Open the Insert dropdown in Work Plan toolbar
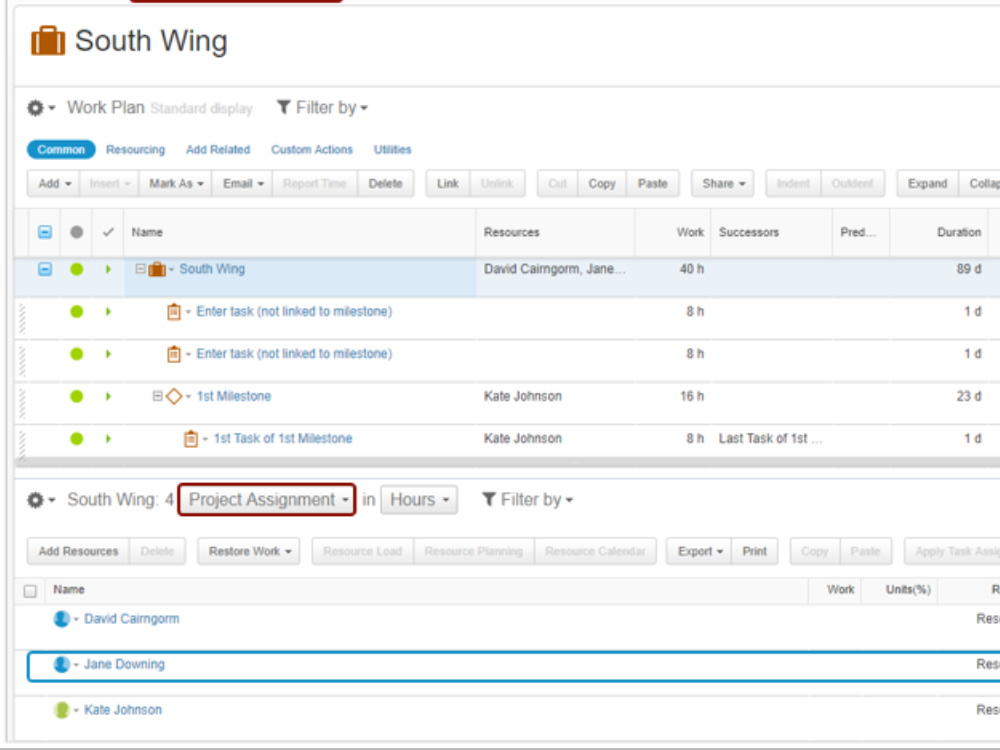 click(110, 184)
